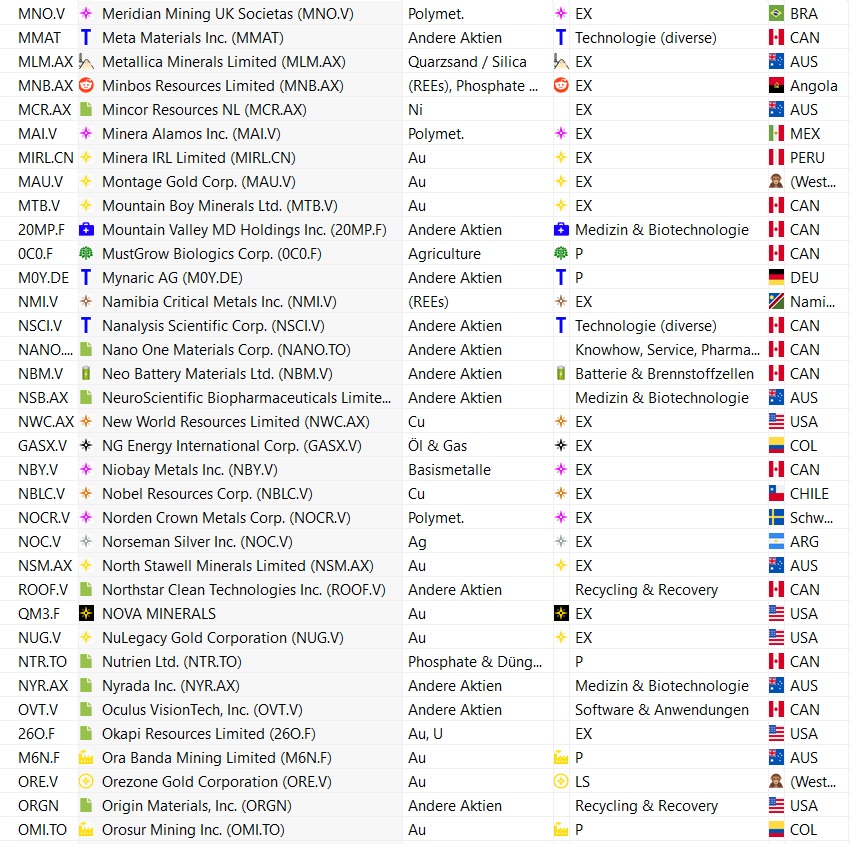
Task: Open NuLegacy Gold Corporation (NUG.V)
Action: pos(223,637)
